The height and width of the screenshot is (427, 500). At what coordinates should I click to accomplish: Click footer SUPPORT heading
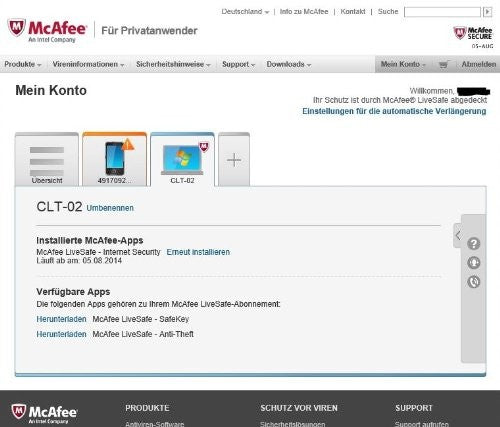[x=414, y=408]
